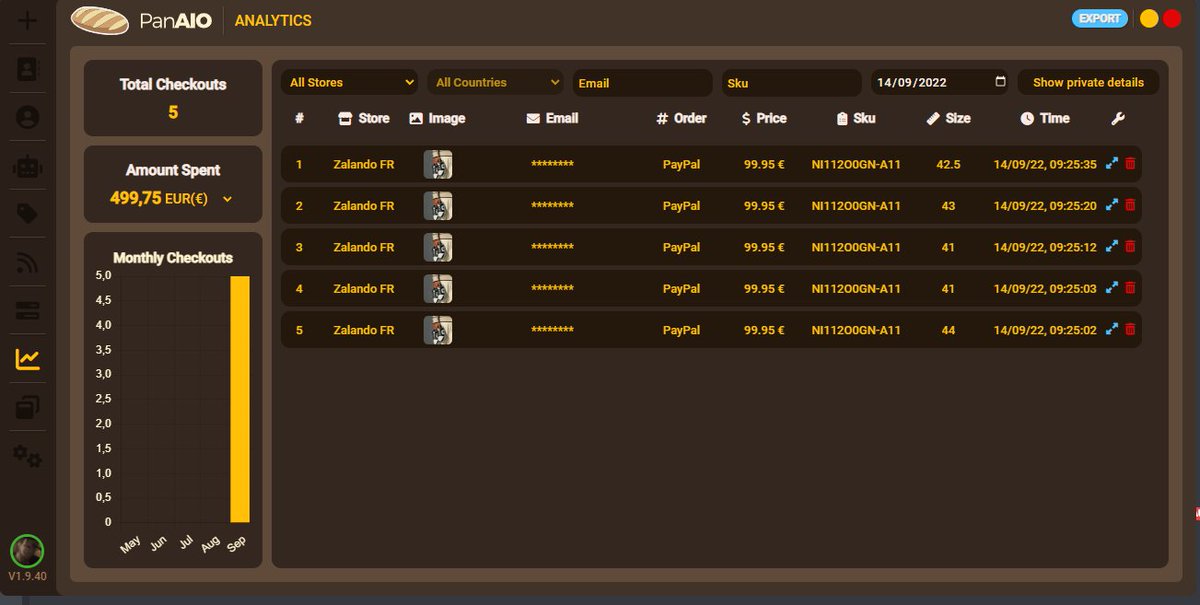Click SKU NI112O0GN-A11 in row 1
The image size is (1200, 605).
856,164
